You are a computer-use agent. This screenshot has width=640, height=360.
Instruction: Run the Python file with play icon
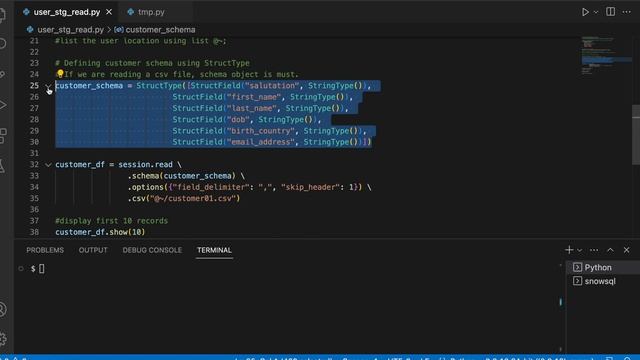(x=585, y=12)
